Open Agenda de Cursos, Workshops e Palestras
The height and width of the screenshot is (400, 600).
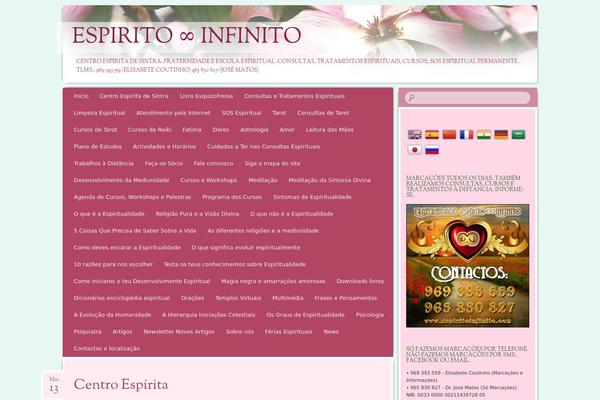(x=132, y=197)
